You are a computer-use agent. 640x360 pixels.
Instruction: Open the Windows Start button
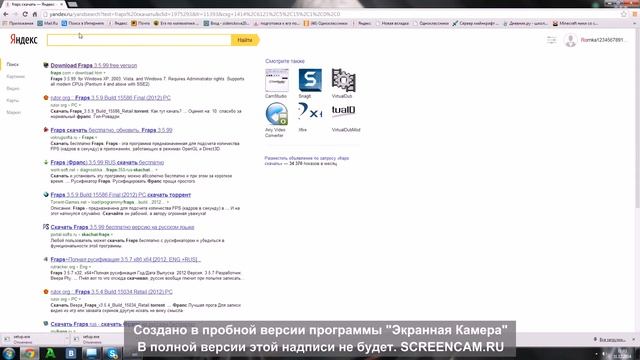[9, 353]
